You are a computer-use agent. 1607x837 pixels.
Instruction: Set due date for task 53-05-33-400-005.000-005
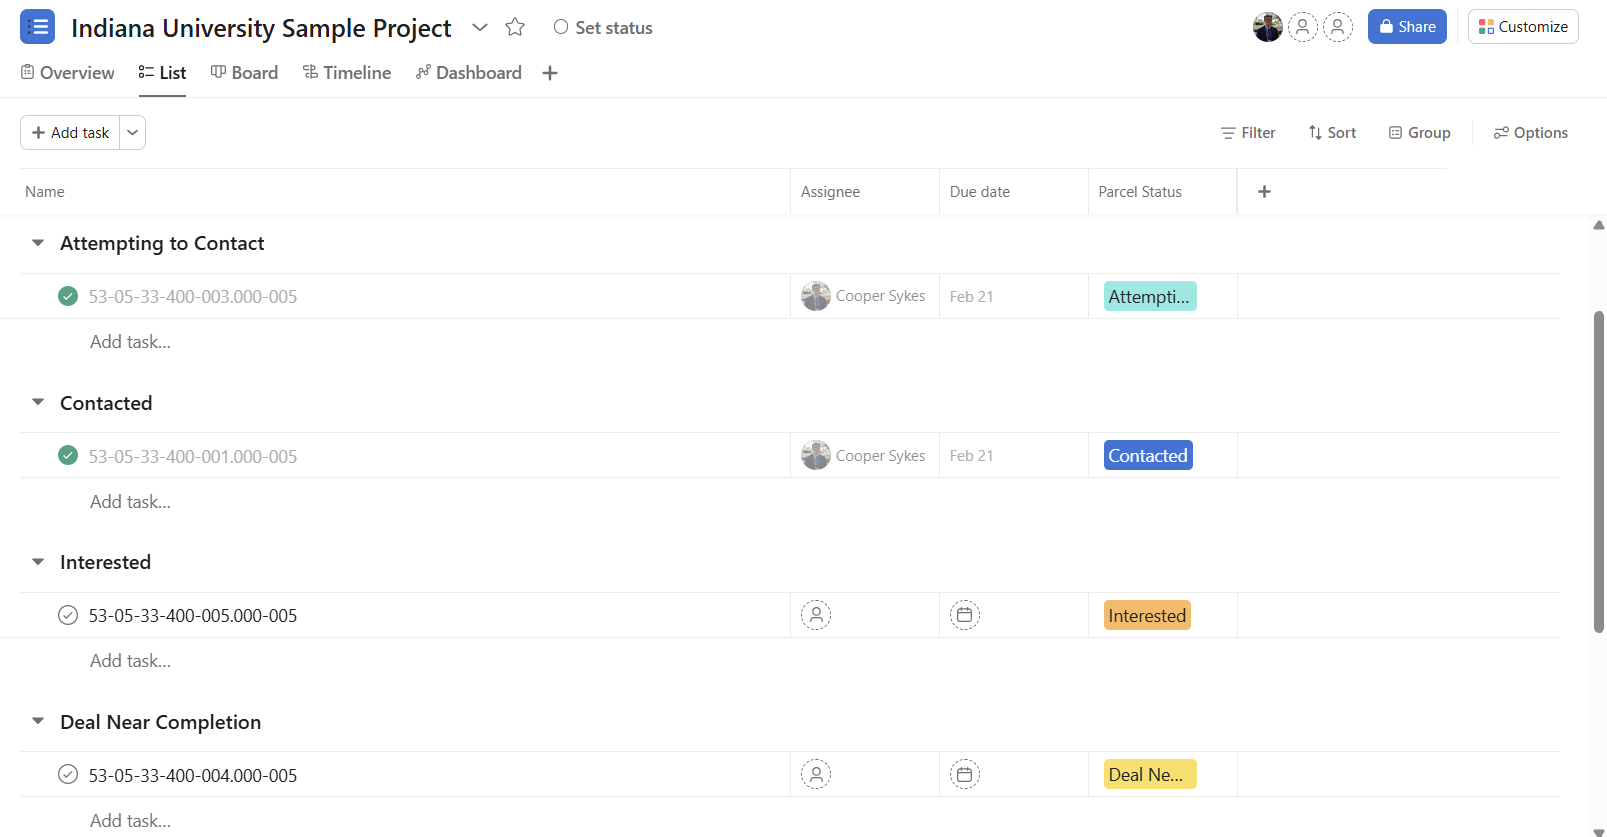tap(965, 615)
